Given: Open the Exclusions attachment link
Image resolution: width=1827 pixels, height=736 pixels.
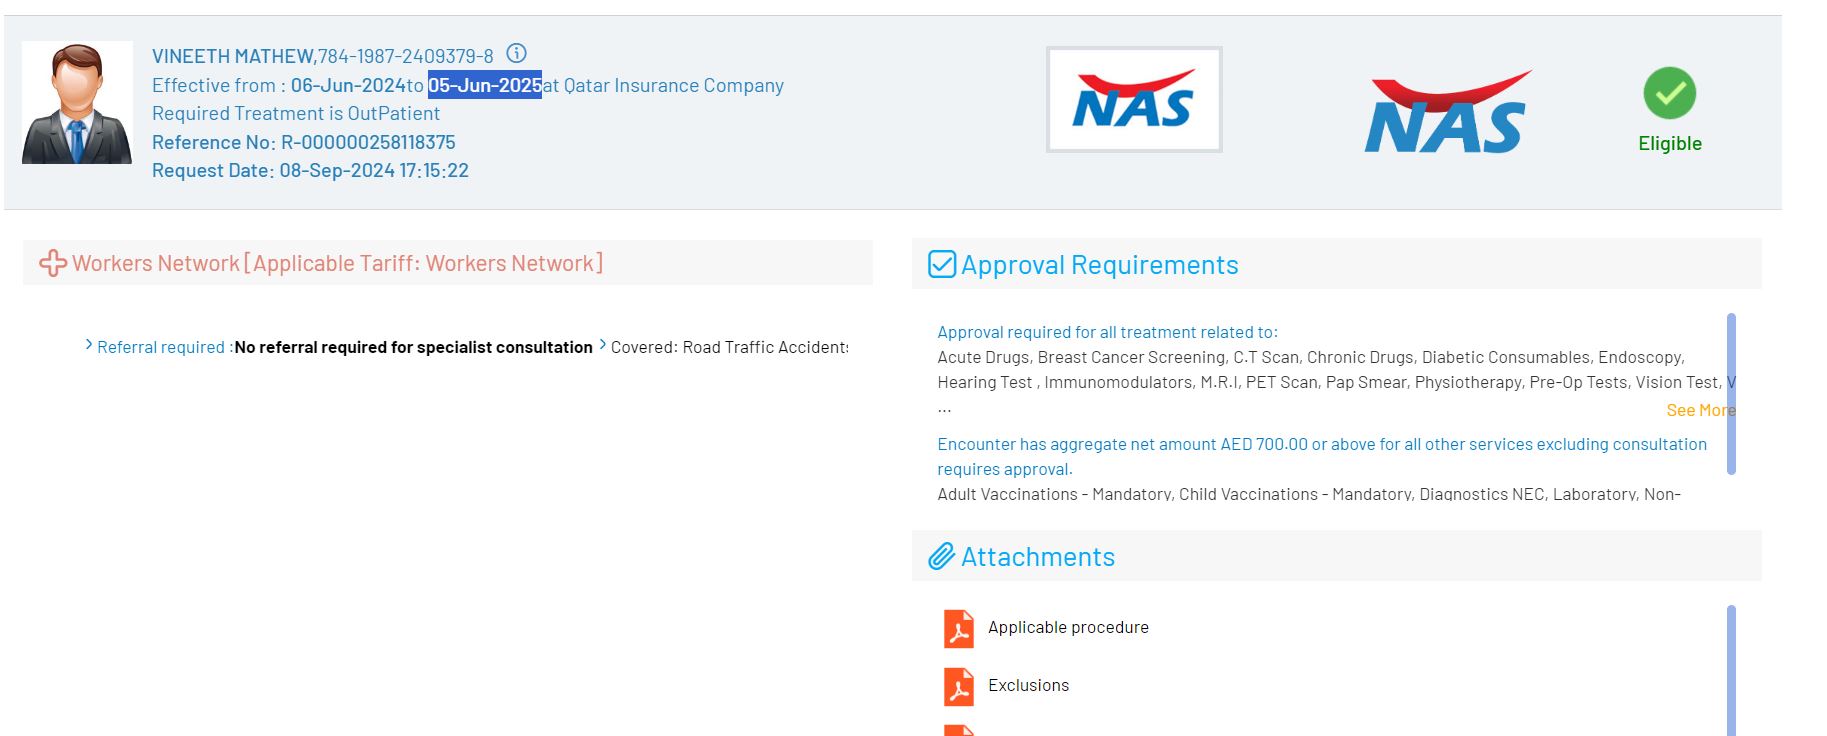Looking at the screenshot, I should click(1028, 685).
